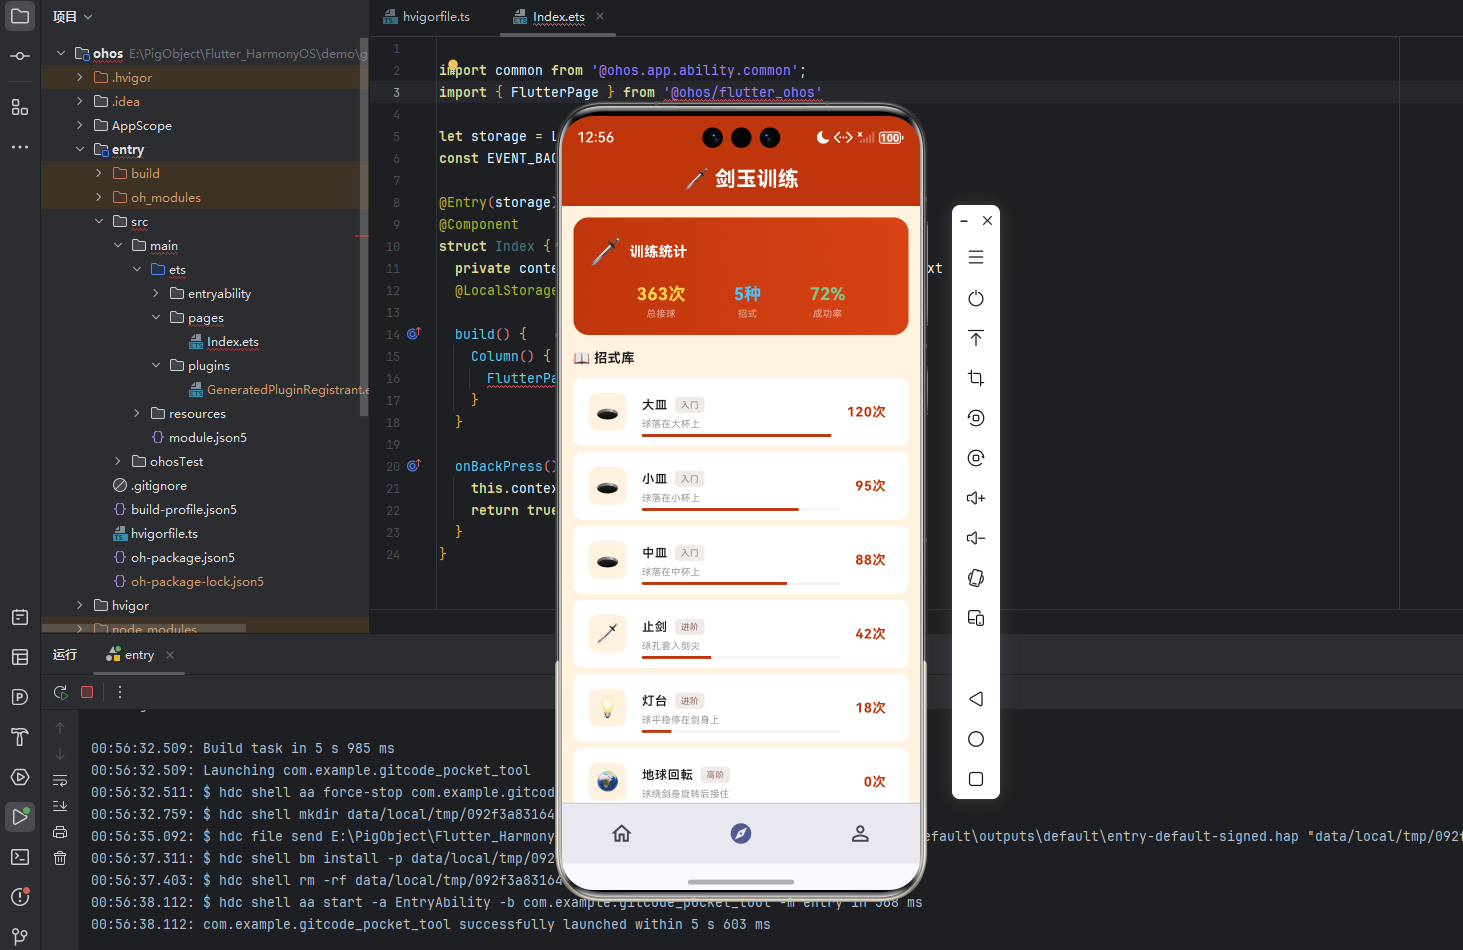The image size is (1463, 950).
Task: Expand the .hvigor folder
Action: [80, 77]
